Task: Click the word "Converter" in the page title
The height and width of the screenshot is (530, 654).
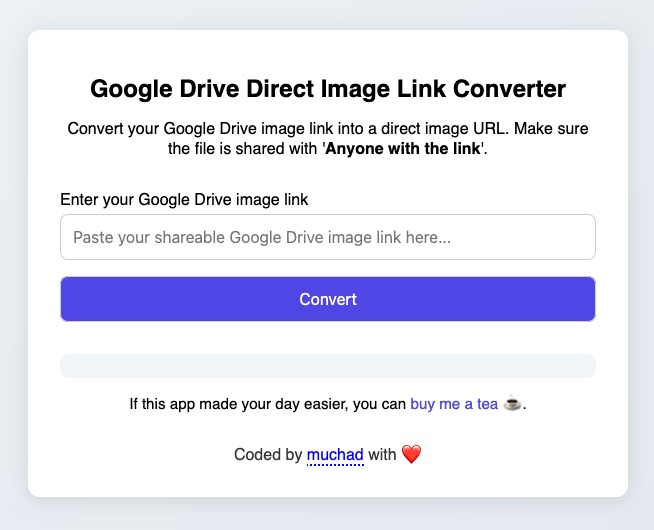Action: [x=509, y=89]
